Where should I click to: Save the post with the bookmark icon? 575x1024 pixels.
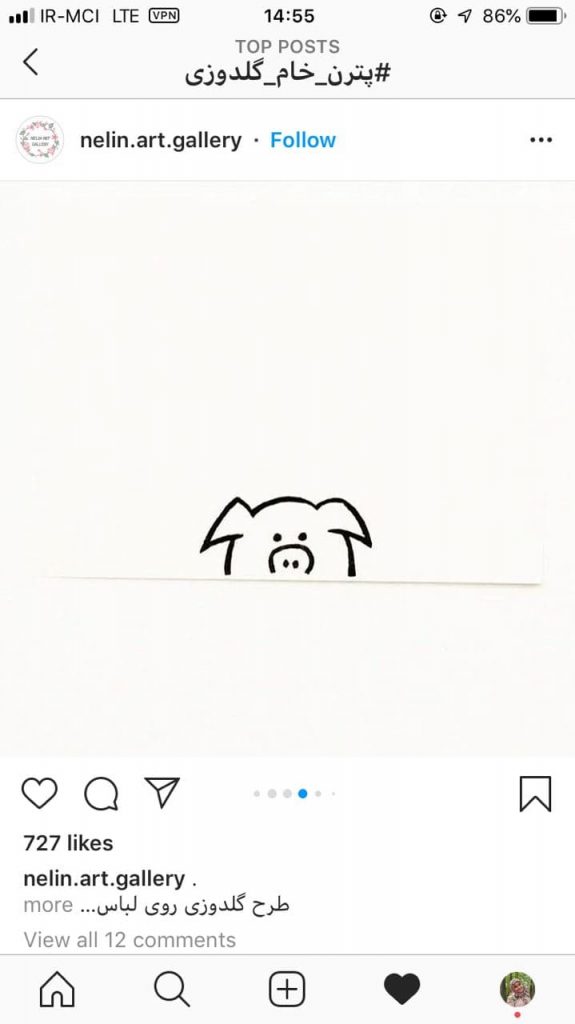535,793
